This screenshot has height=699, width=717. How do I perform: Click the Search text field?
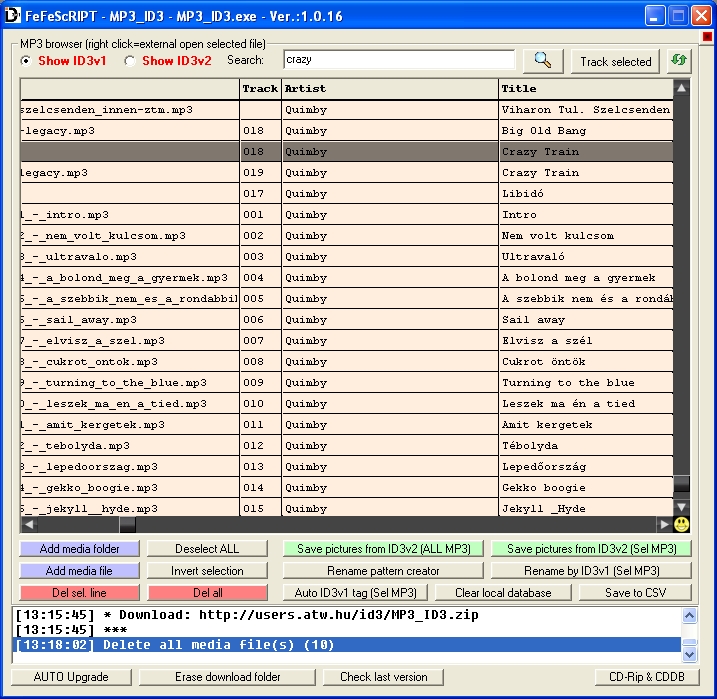(x=399, y=60)
